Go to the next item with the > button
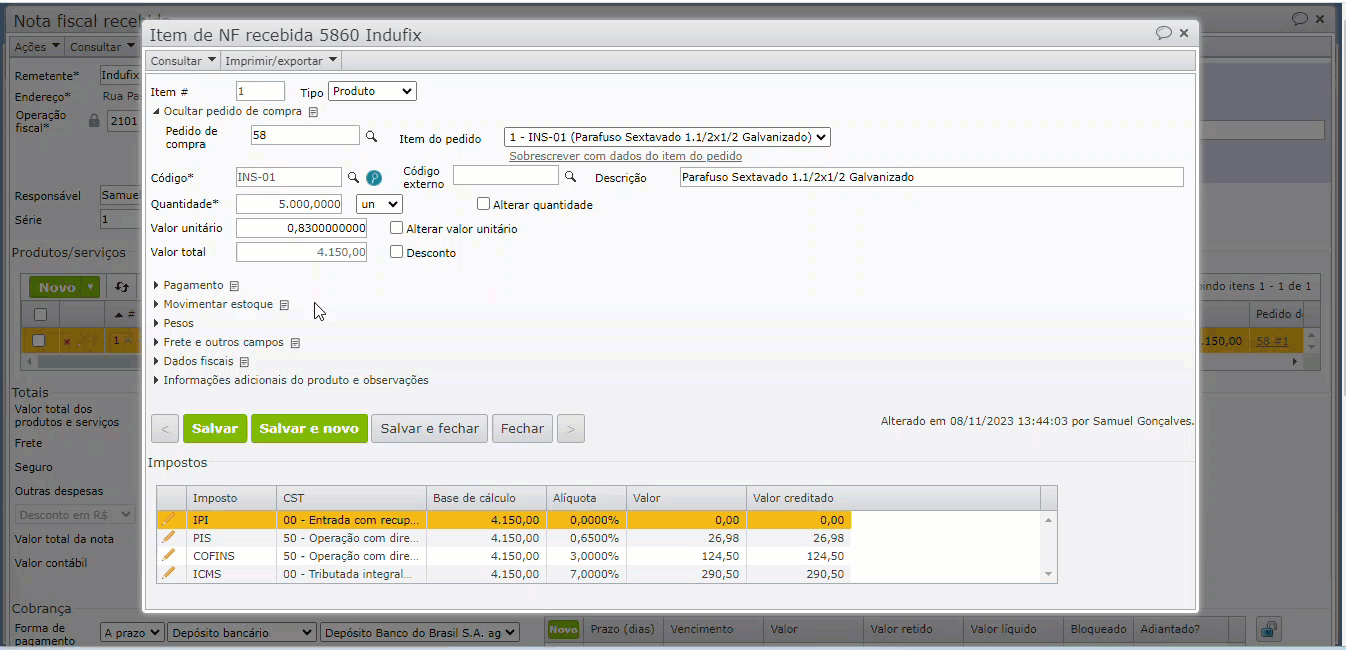 [x=570, y=429]
